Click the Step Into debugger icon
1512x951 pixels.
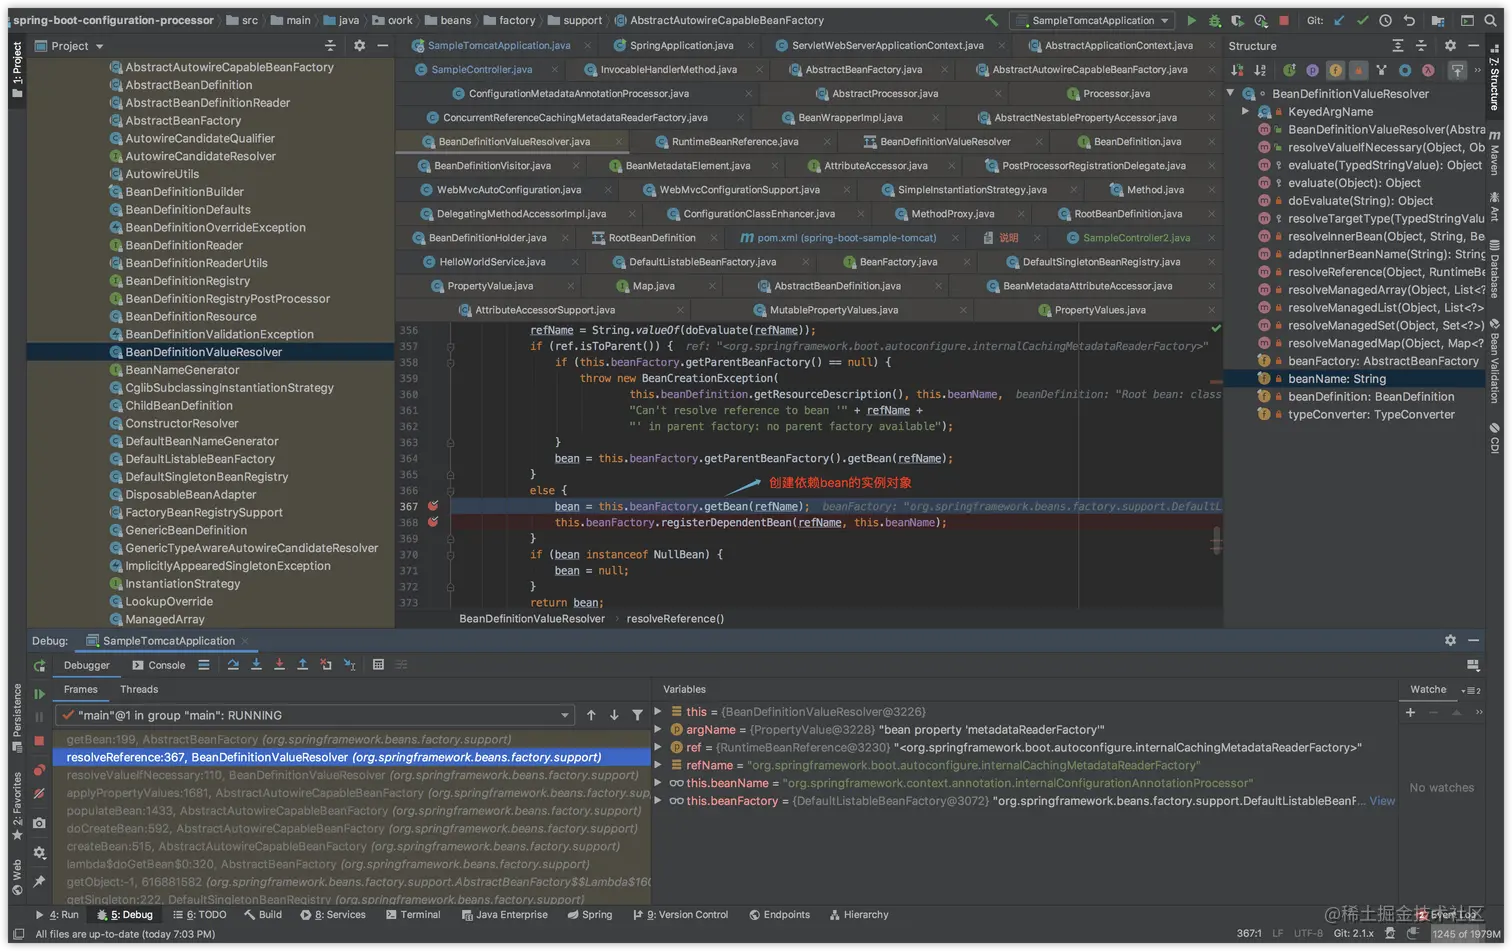(x=256, y=665)
